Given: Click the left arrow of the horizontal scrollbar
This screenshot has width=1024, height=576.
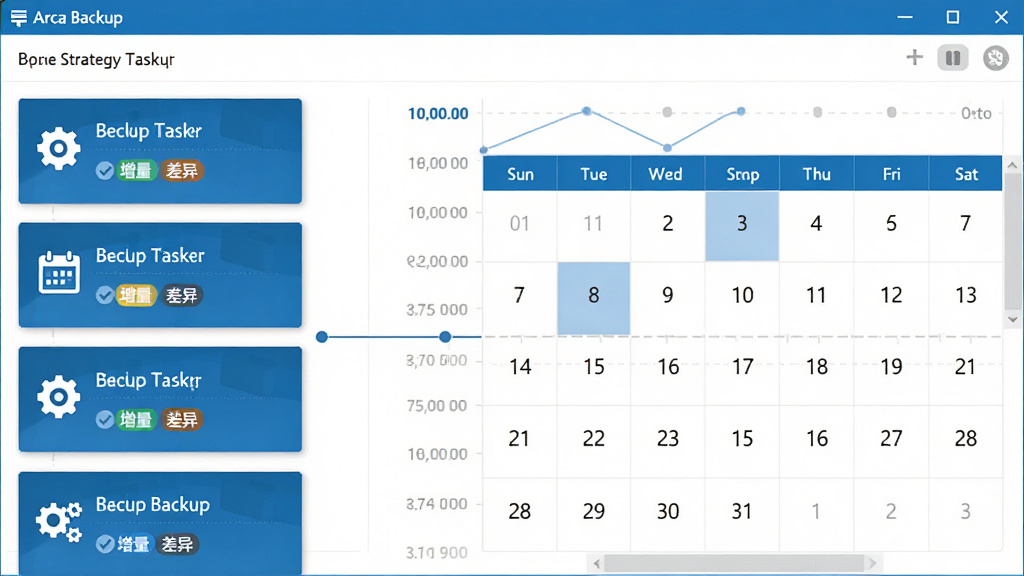Looking at the screenshot, I should (x=596, y=563).
